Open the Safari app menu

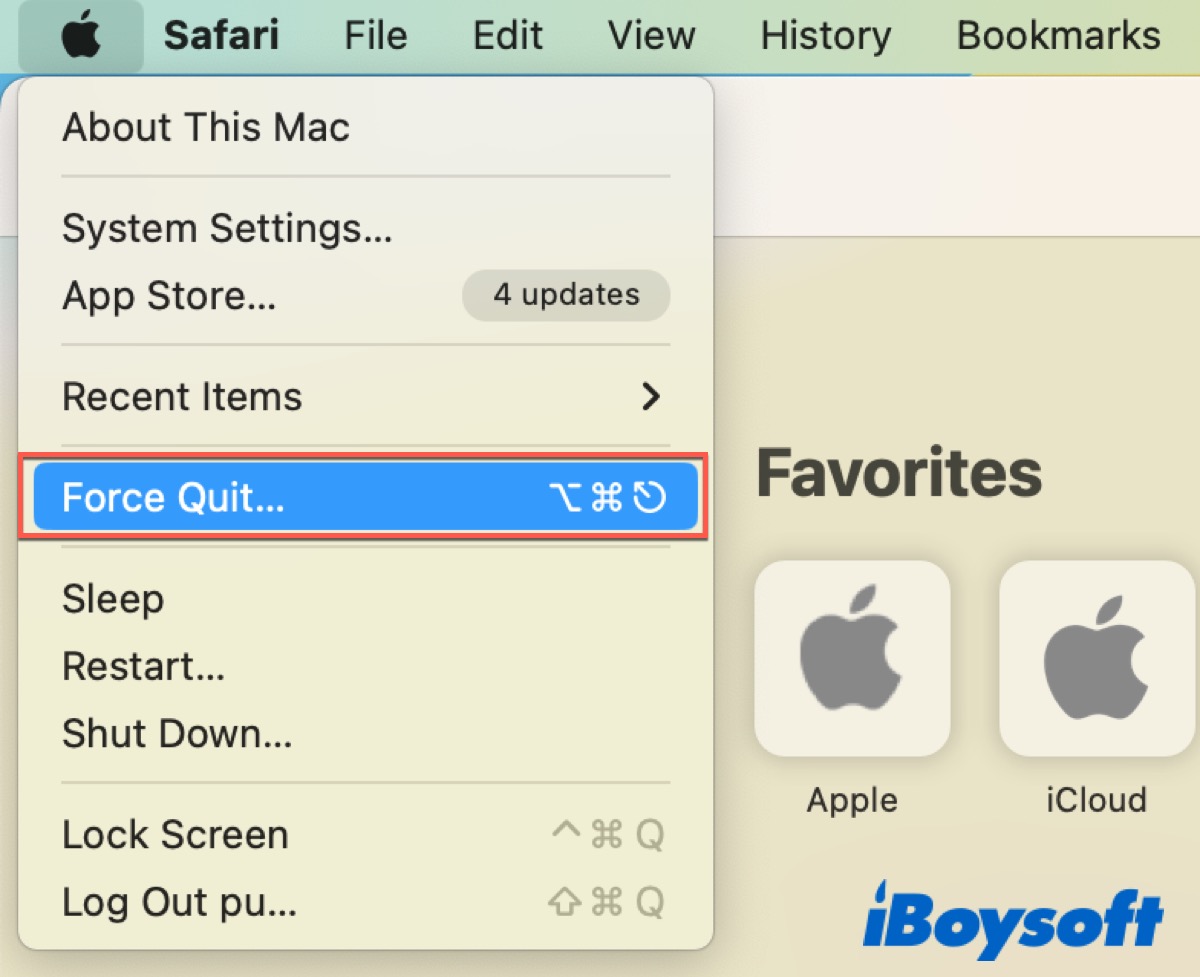(x=221, y=37)
